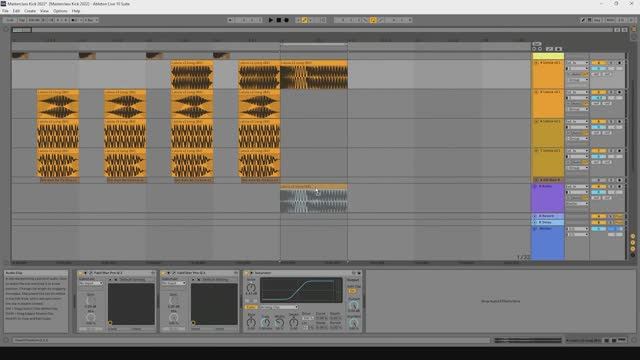Toggle Automation Mode icon above track headers
Image resolution: width=640 pixels, height=360 pixels.
tap(549, 49)
